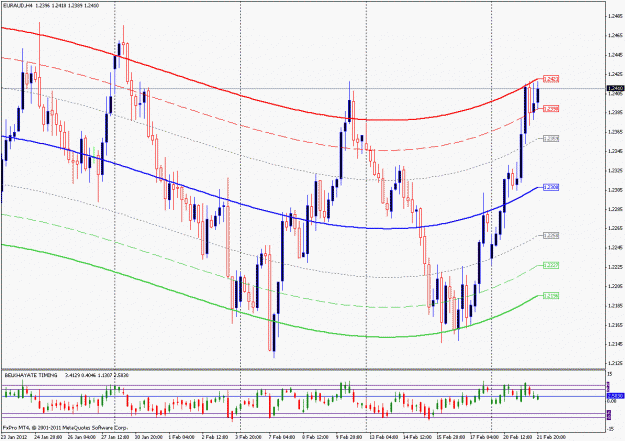Click the 3 Feb 20:00 time label

248,437
